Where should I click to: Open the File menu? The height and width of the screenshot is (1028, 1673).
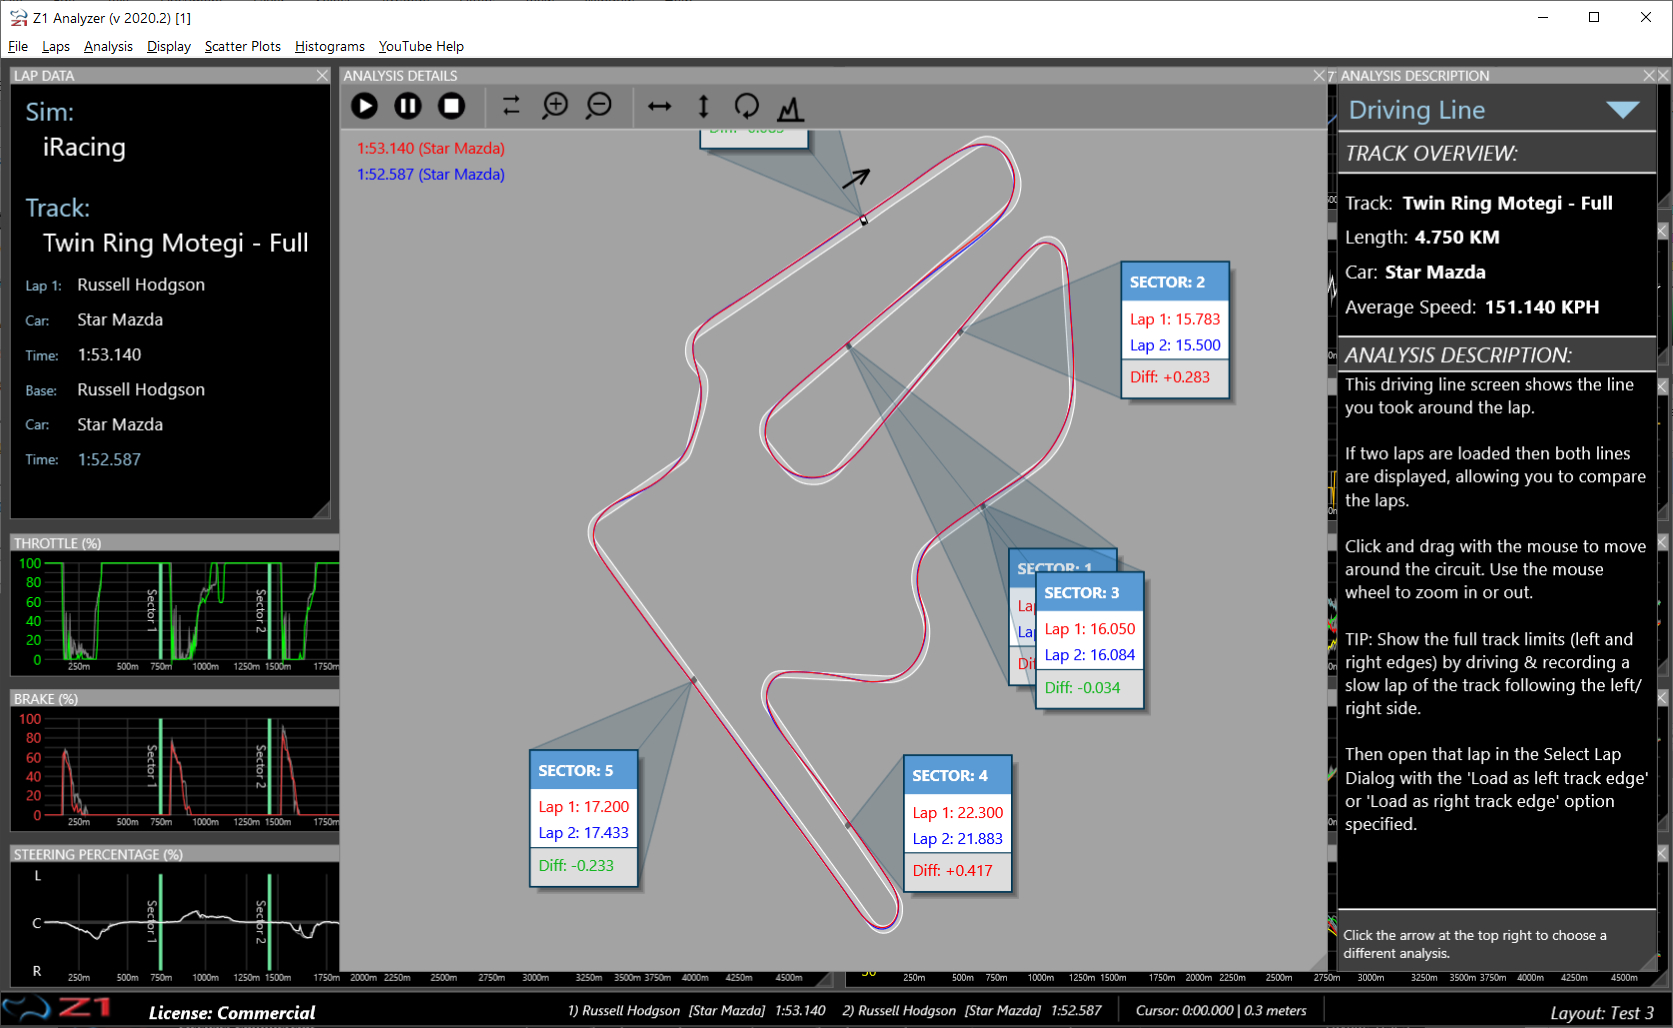pyautogui.click(x=18, y=46)
